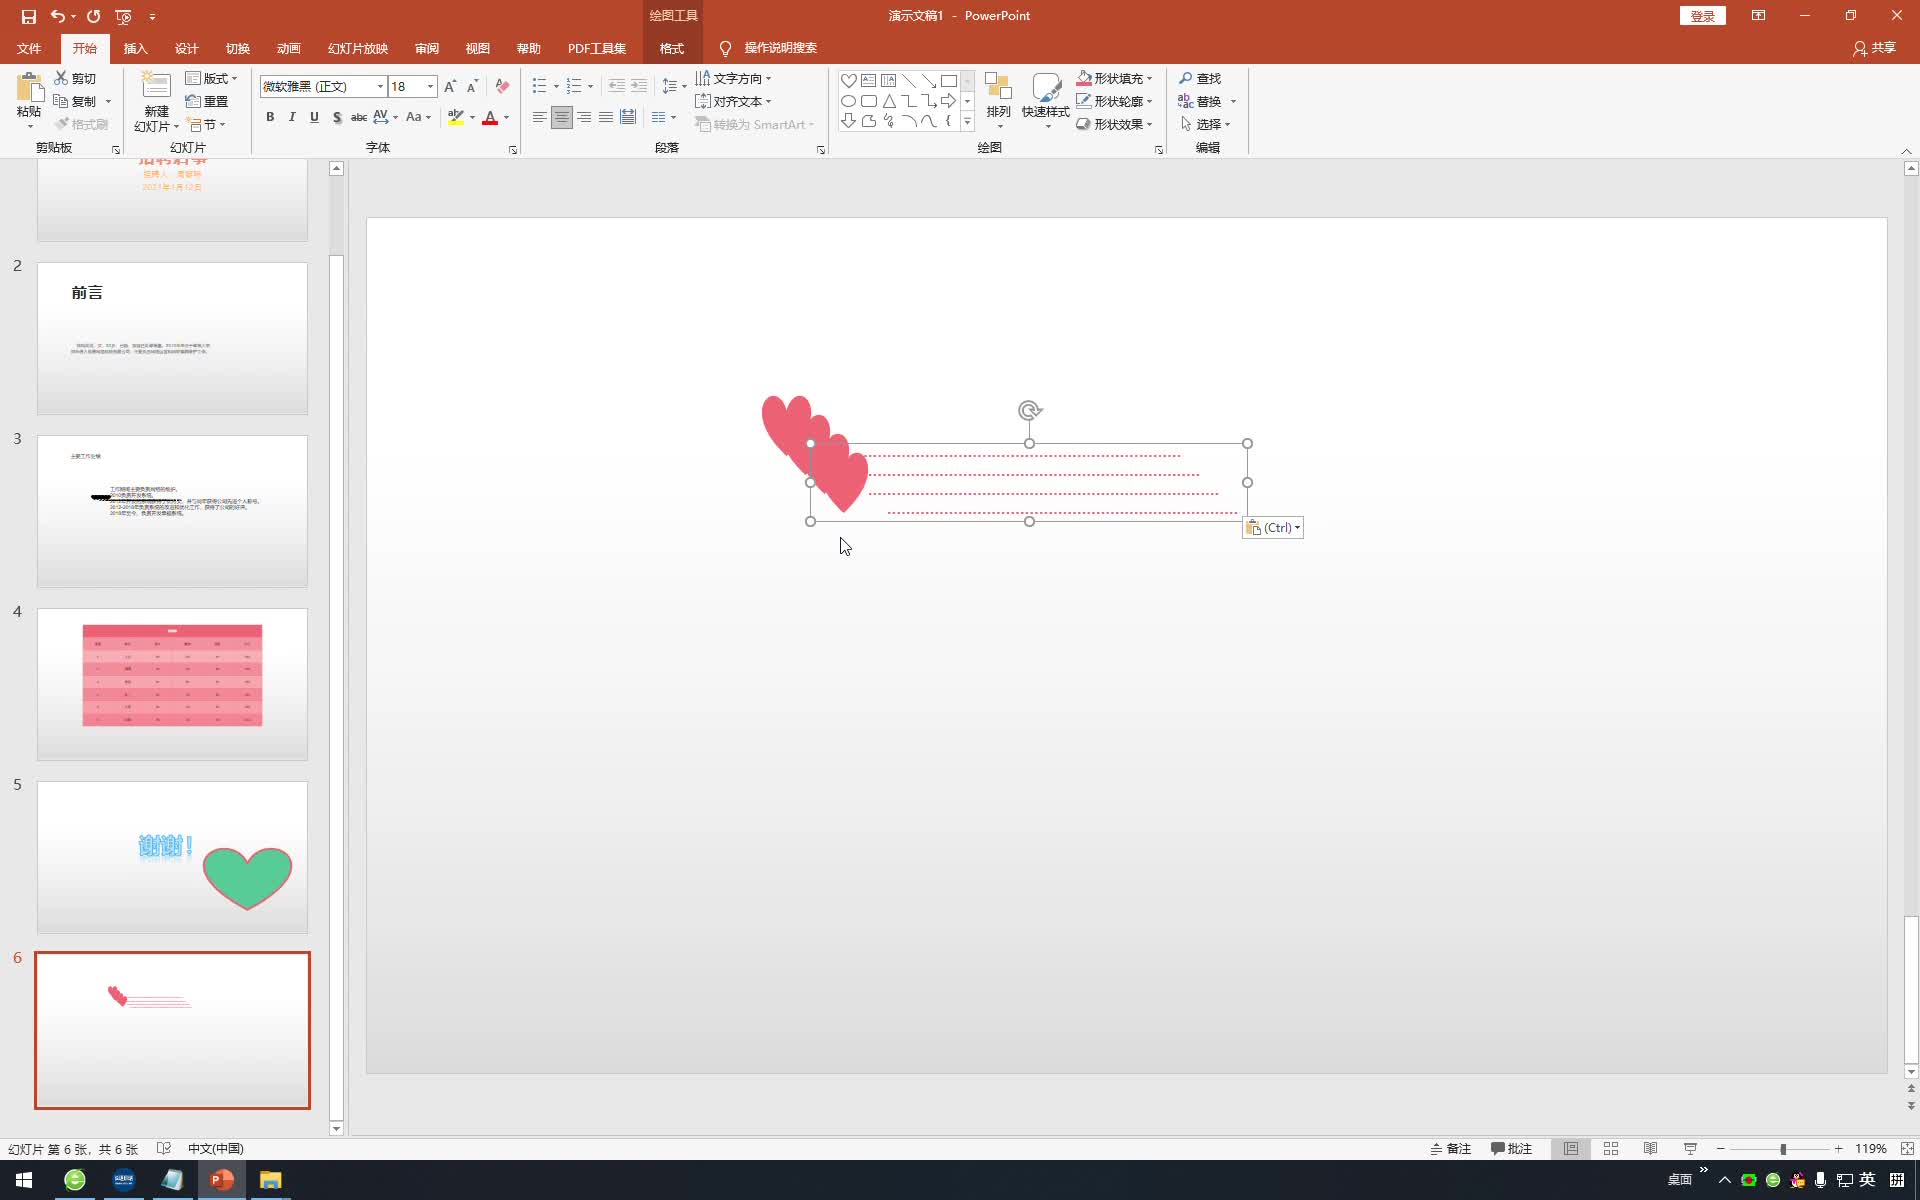
Task: Switch to slide sorter view icon
Action: pos(1611,1149)
